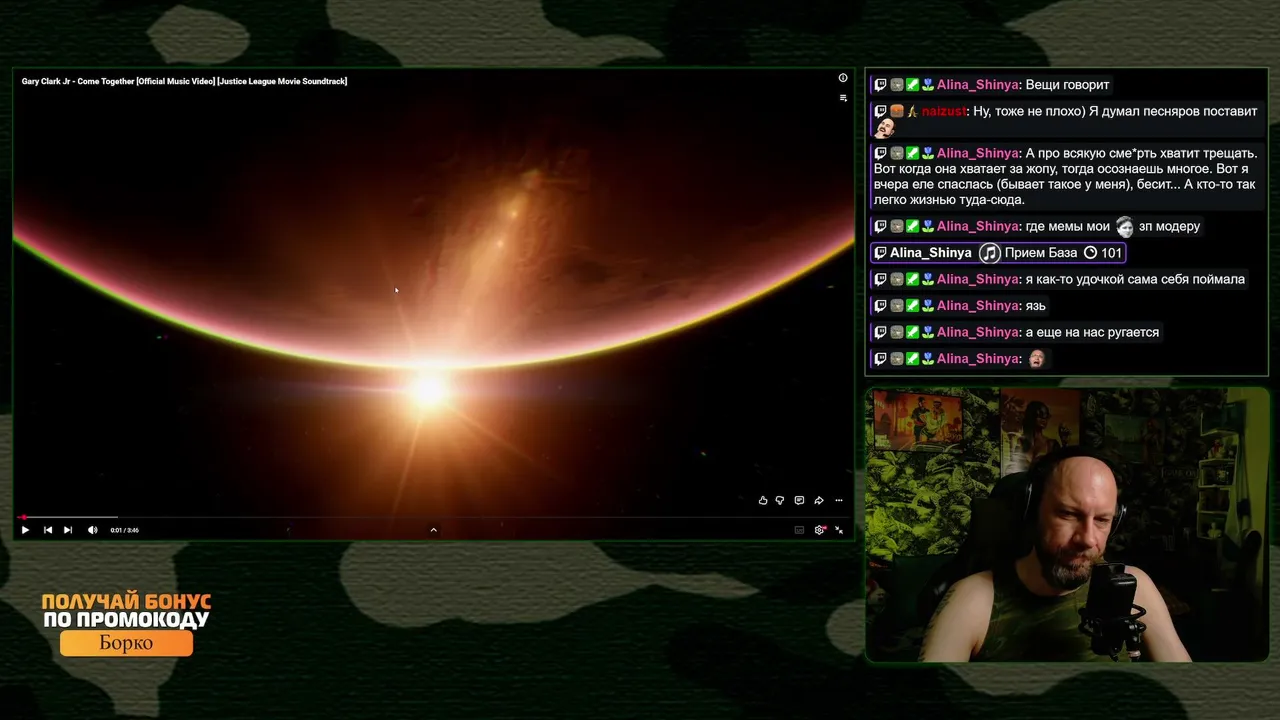Click the Alina_Shinya 'Прием База' reward notice
The width and height of the screenshot is (1280, 720).
pos(999,253)
